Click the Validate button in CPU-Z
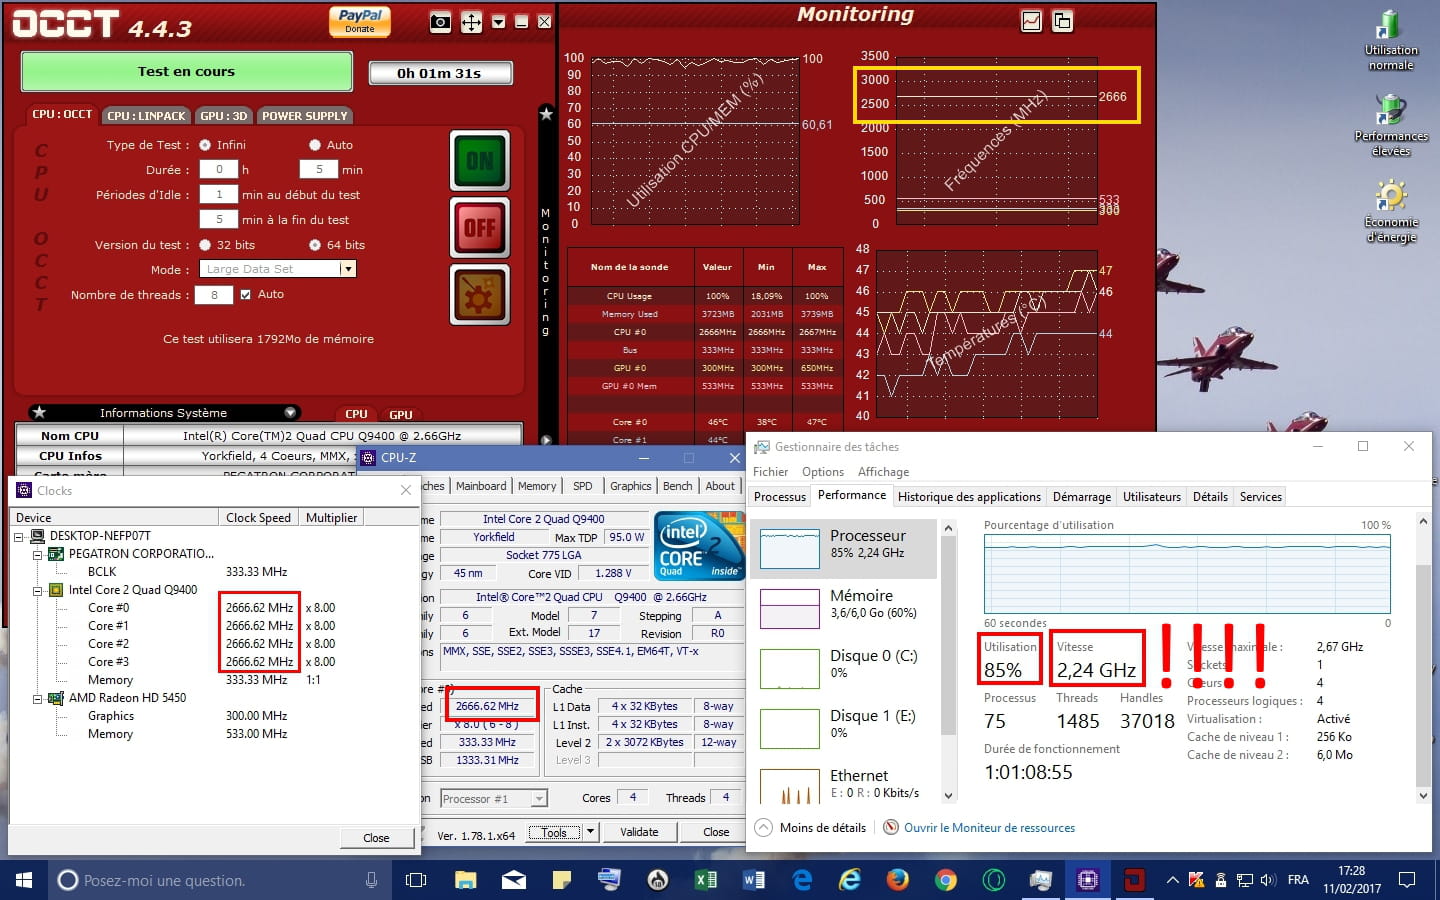Image resolution: width=1440 pixels, height=900 pixels. 639,832
